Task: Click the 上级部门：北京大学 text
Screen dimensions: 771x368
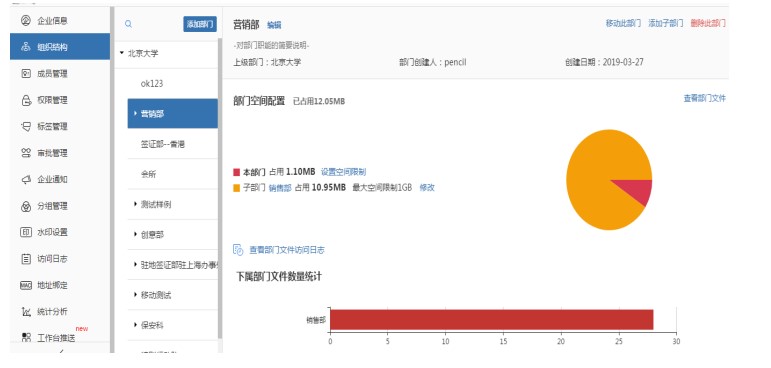Action: 267,62
